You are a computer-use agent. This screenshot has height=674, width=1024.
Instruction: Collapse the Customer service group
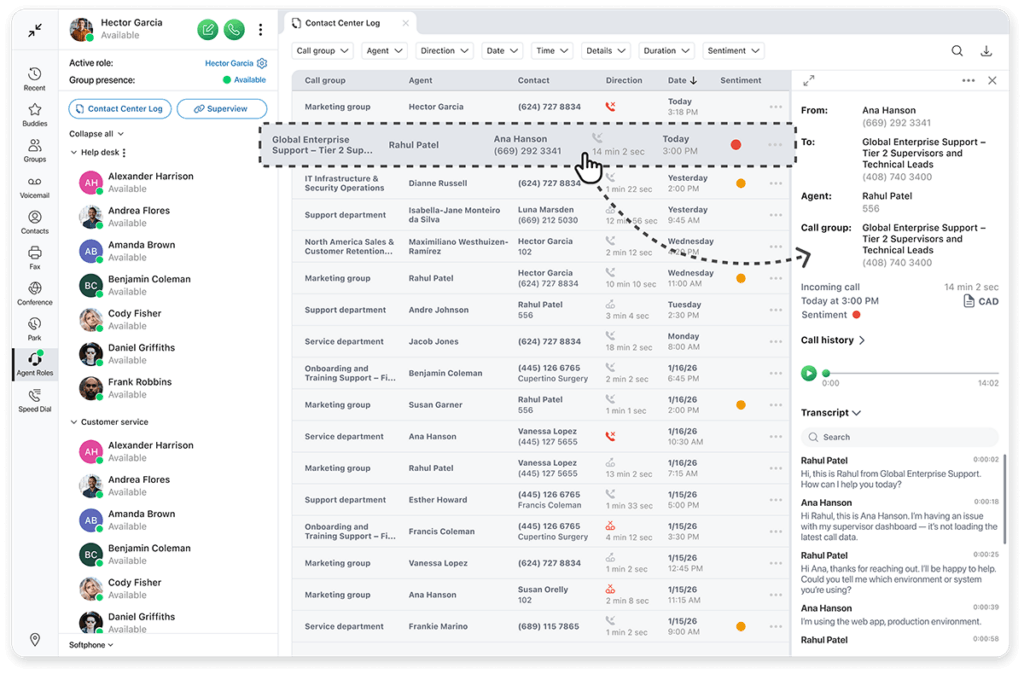coord(74,422)
